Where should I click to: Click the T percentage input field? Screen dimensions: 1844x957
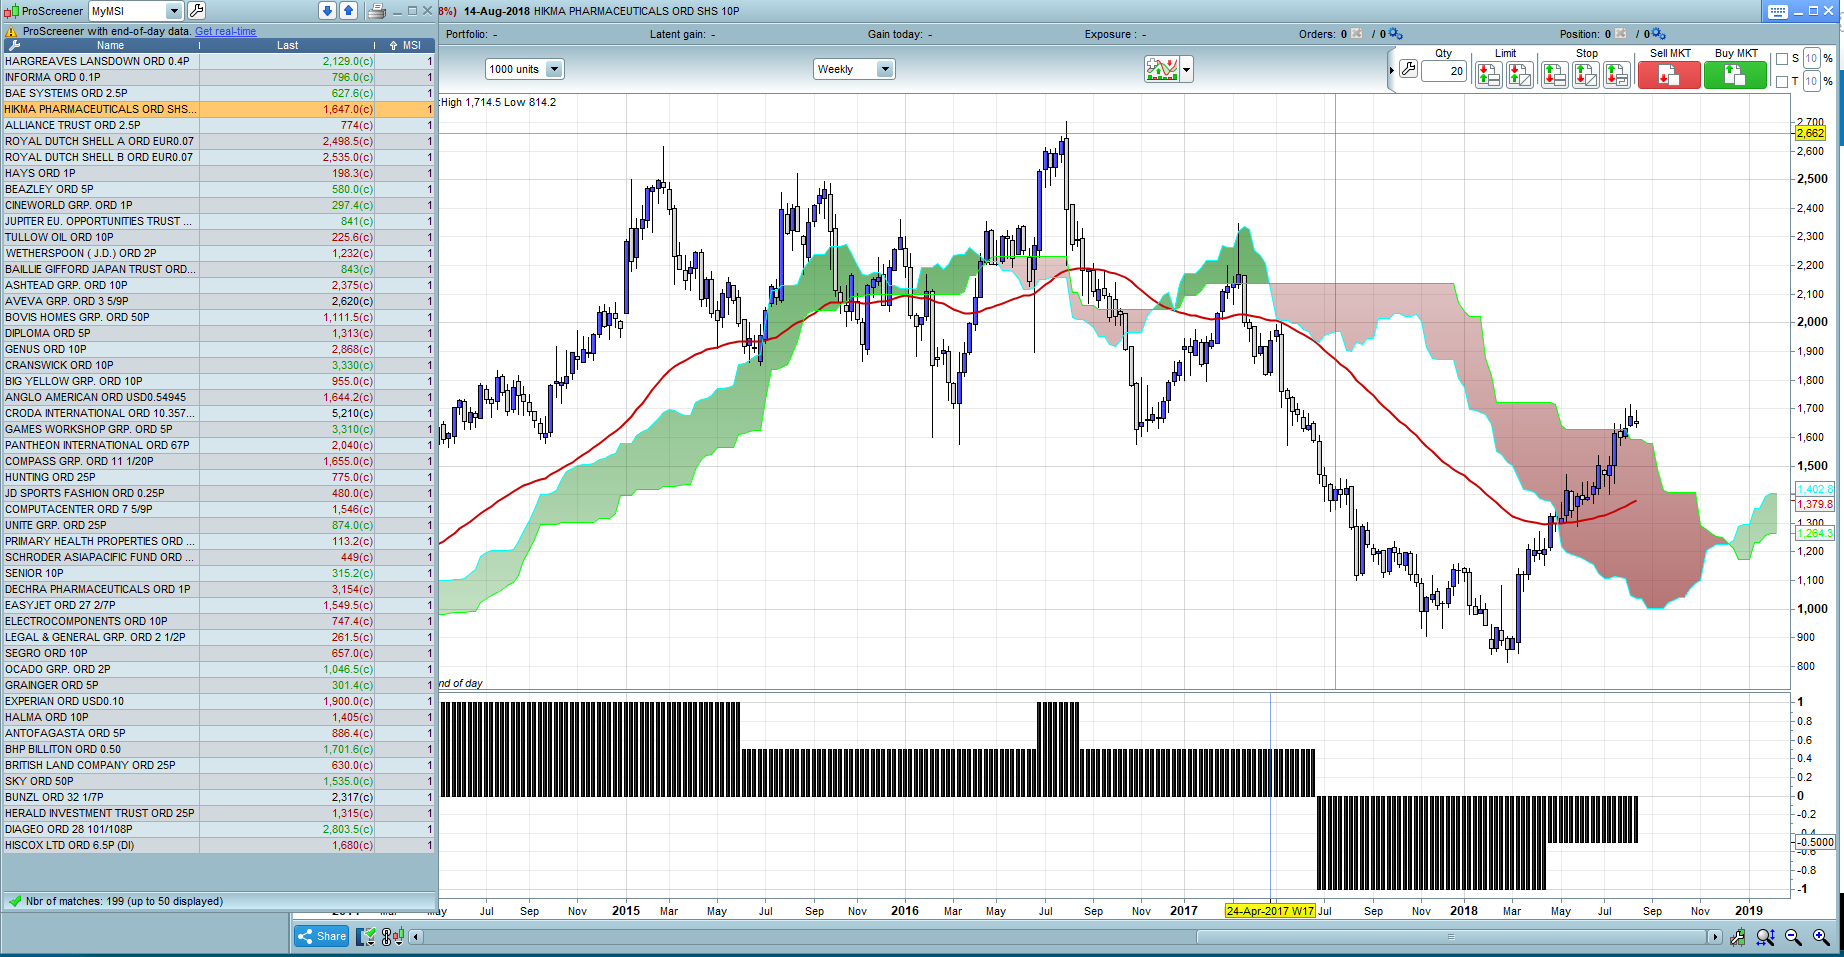pos(1811,82)
